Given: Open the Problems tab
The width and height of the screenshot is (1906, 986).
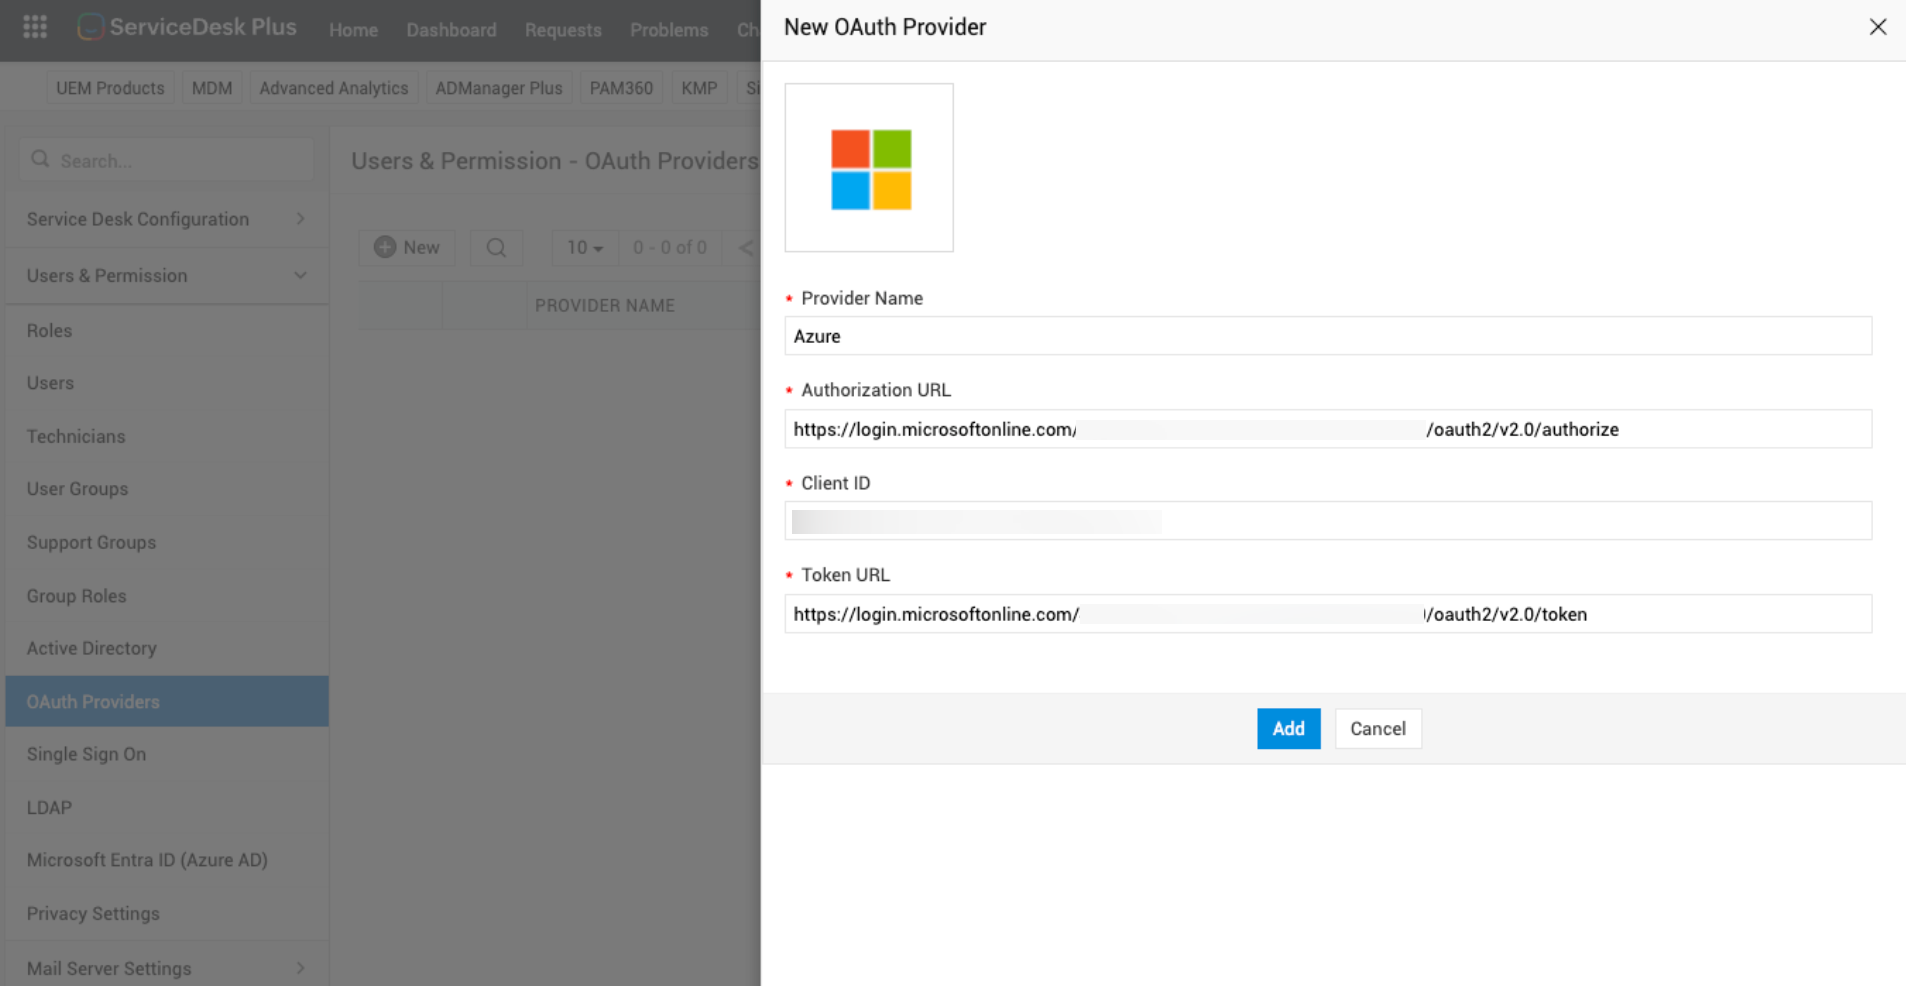Looking at the screenshot, I should click(669, 30).
